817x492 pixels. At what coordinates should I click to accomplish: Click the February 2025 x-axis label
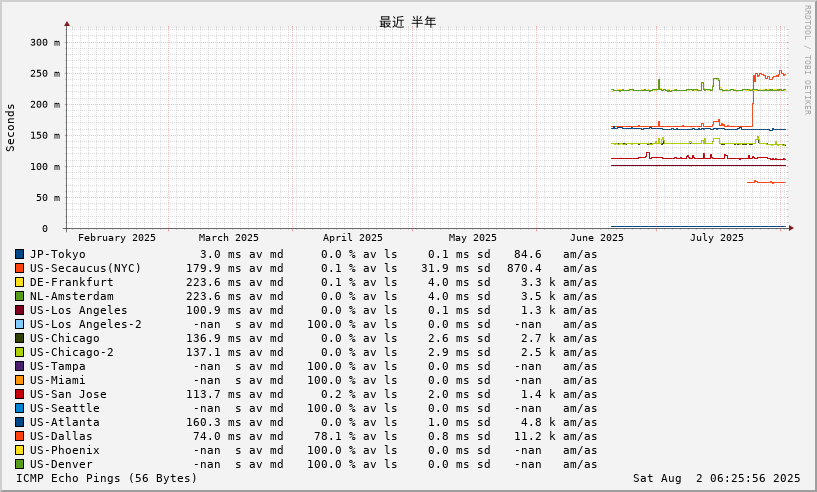click(x=117, y=238)
